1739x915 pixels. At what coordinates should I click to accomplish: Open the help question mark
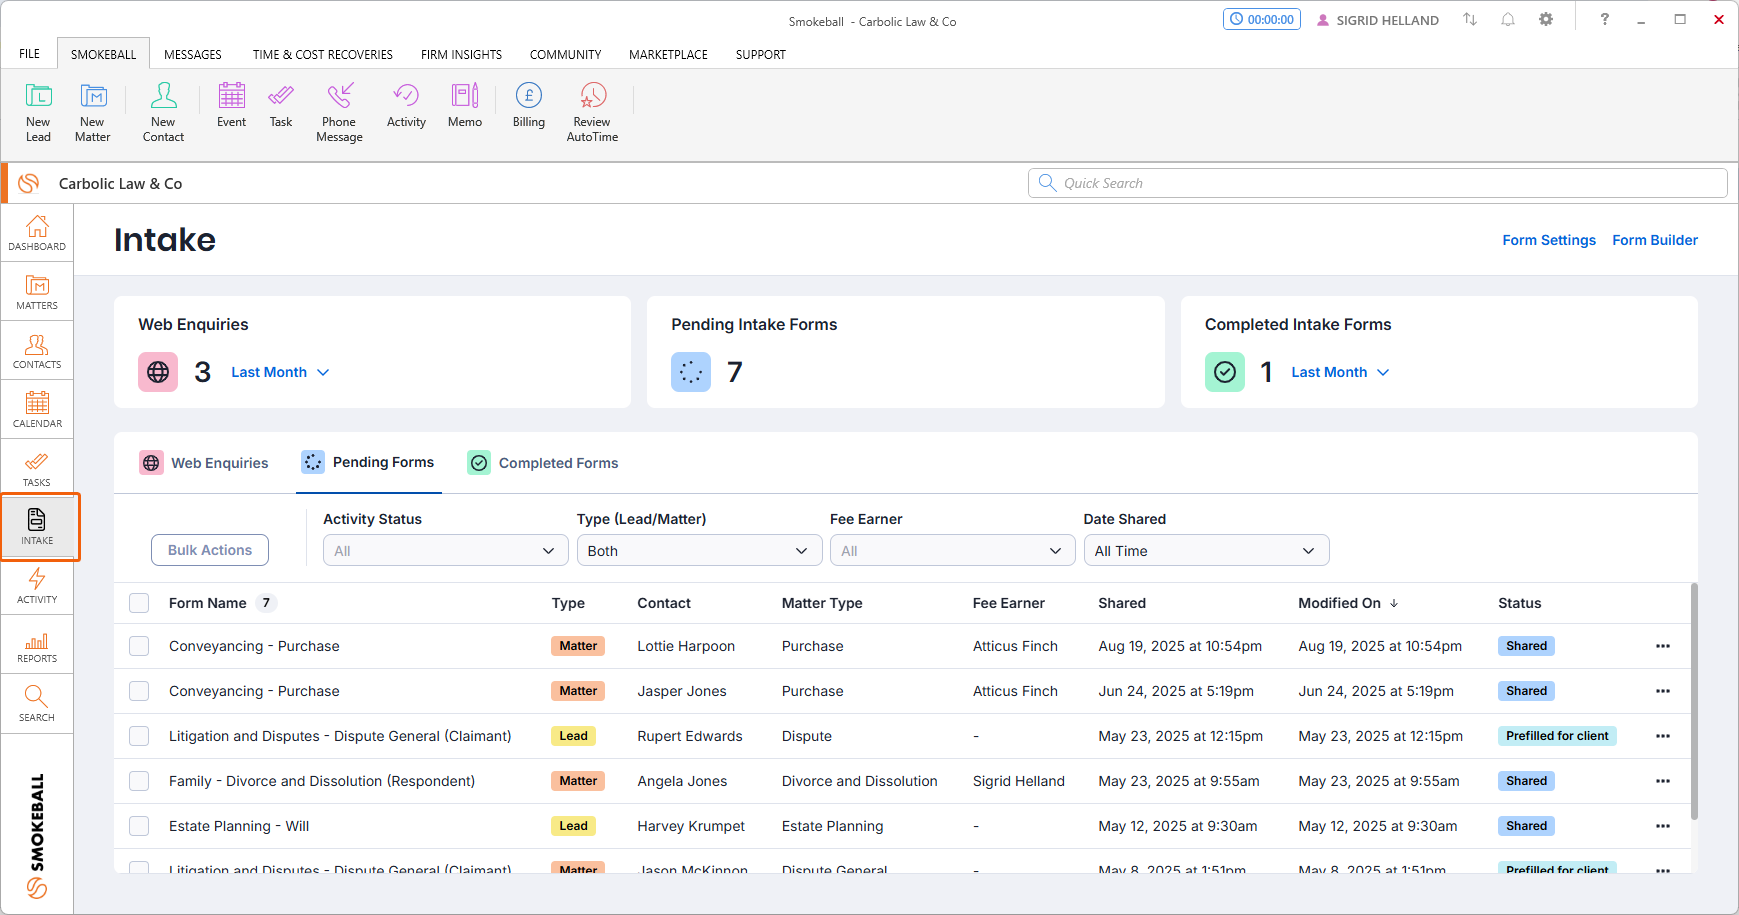pos(1604,19)
